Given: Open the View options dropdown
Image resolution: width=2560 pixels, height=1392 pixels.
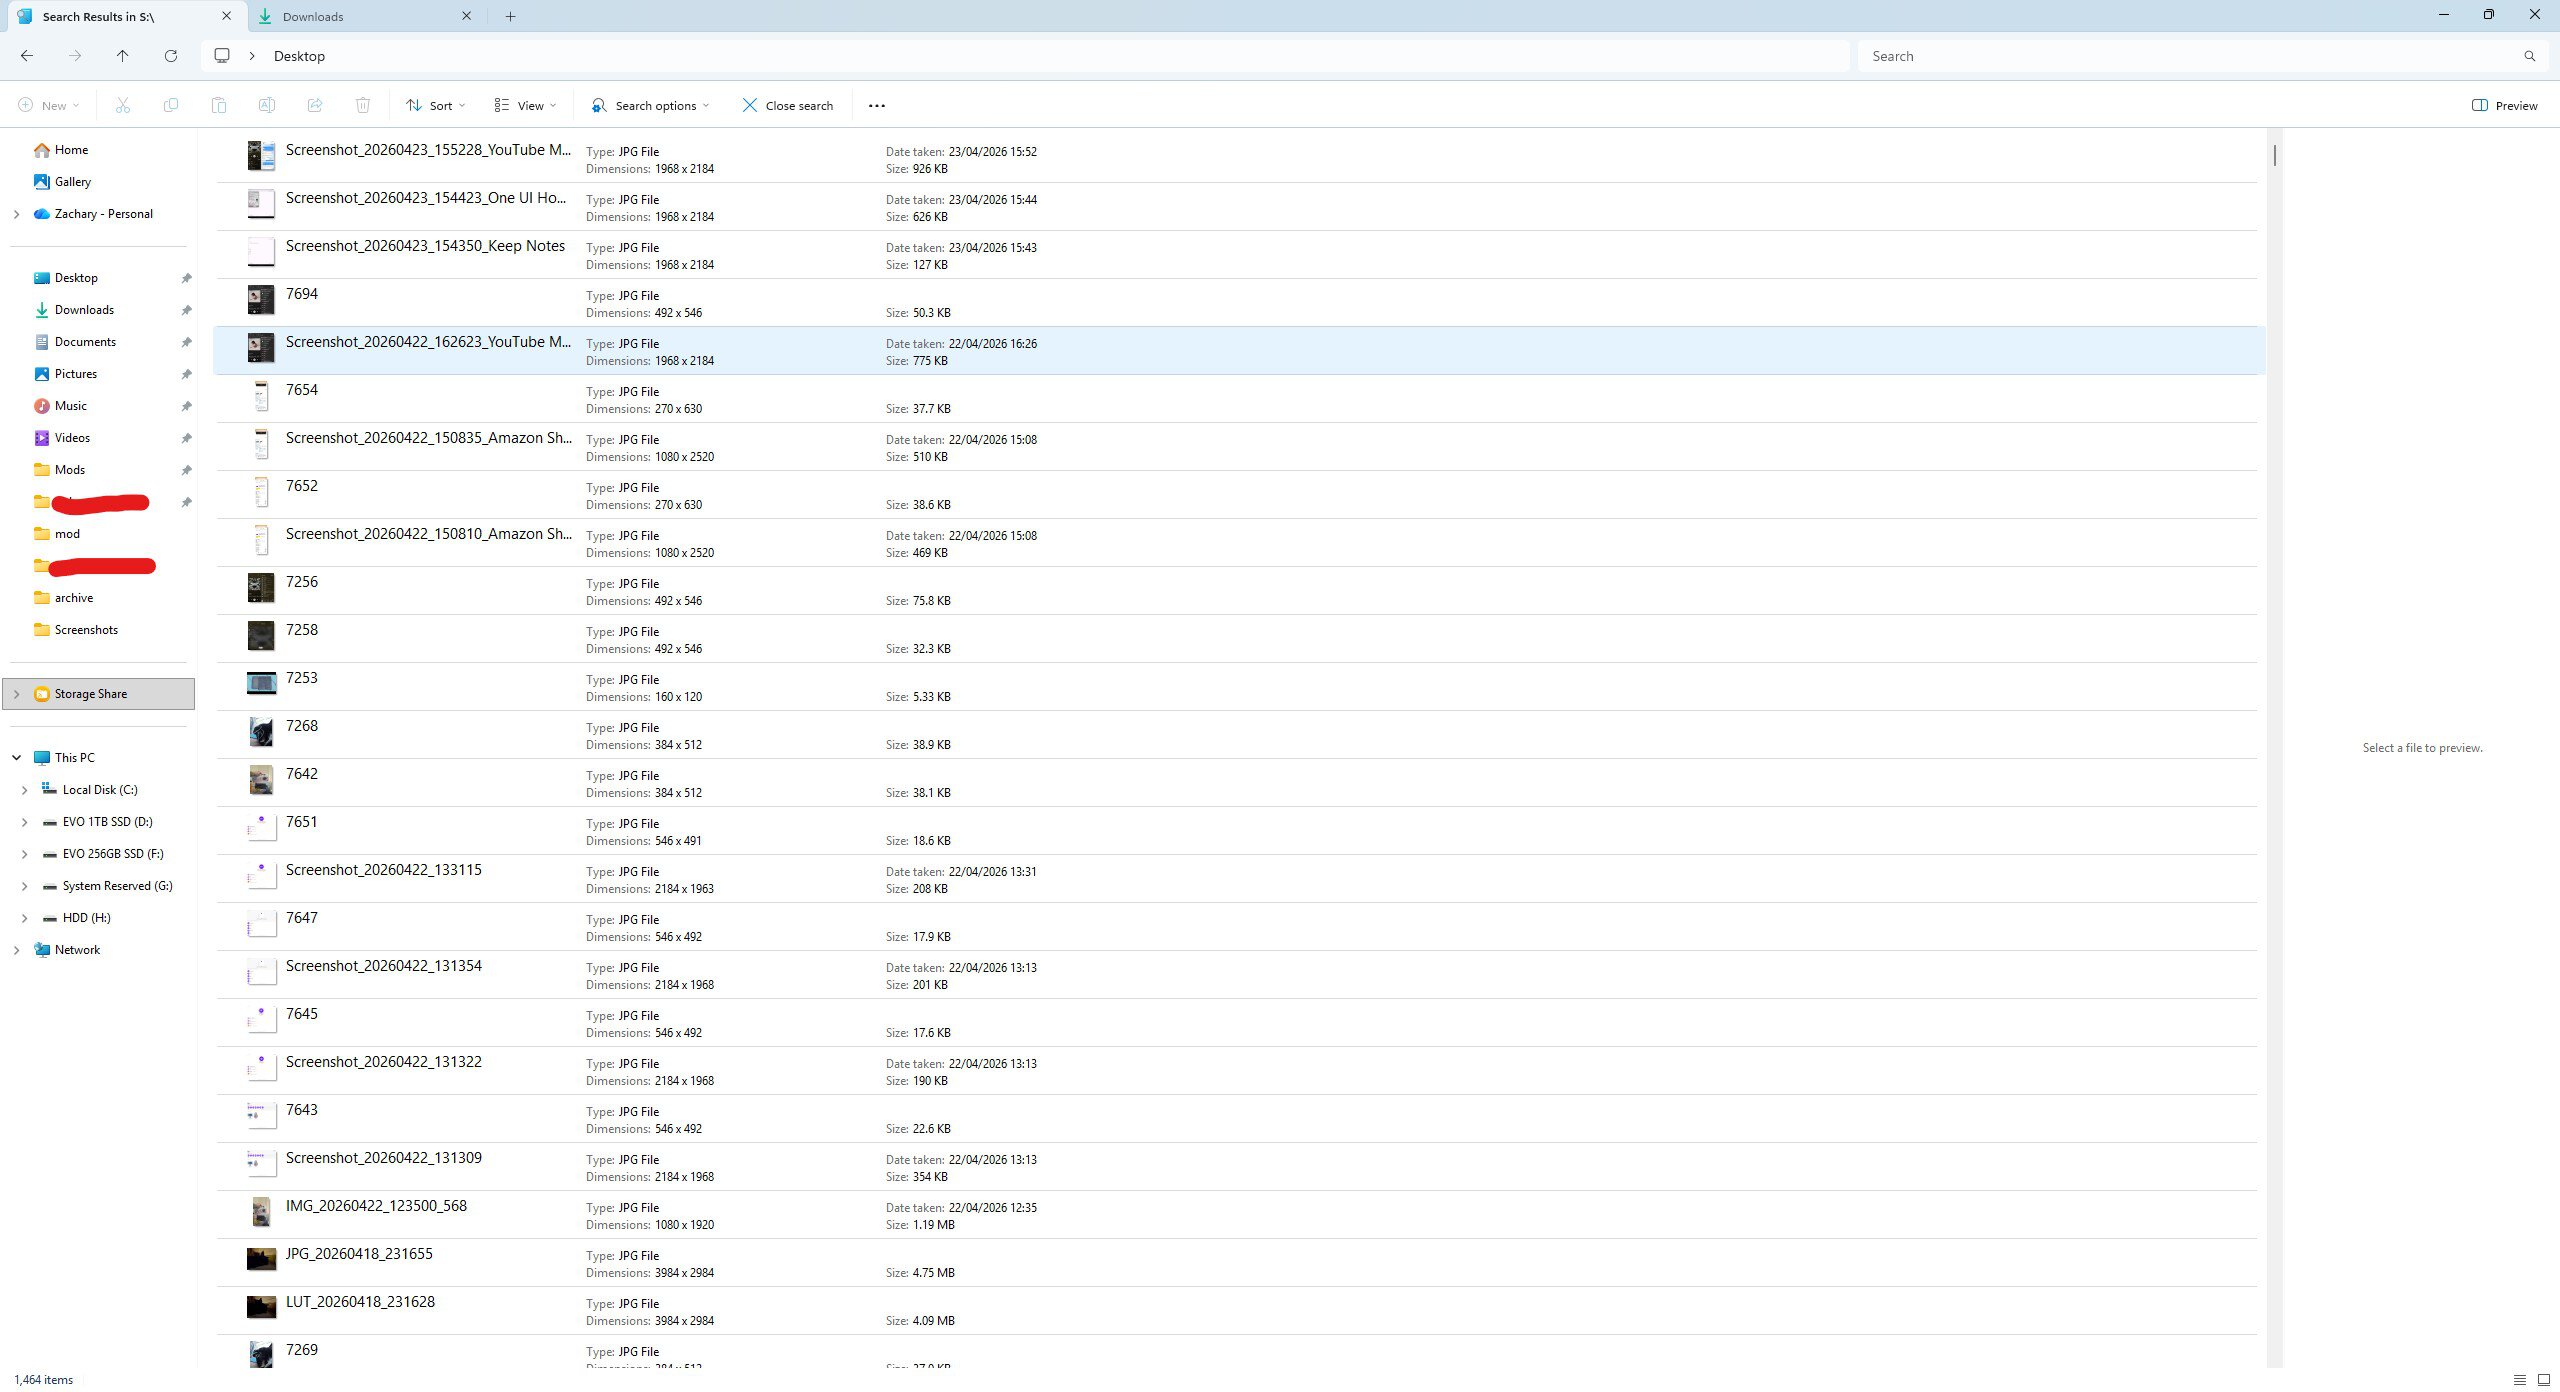Looking at the screenshot, I should [x=523, y=105].
